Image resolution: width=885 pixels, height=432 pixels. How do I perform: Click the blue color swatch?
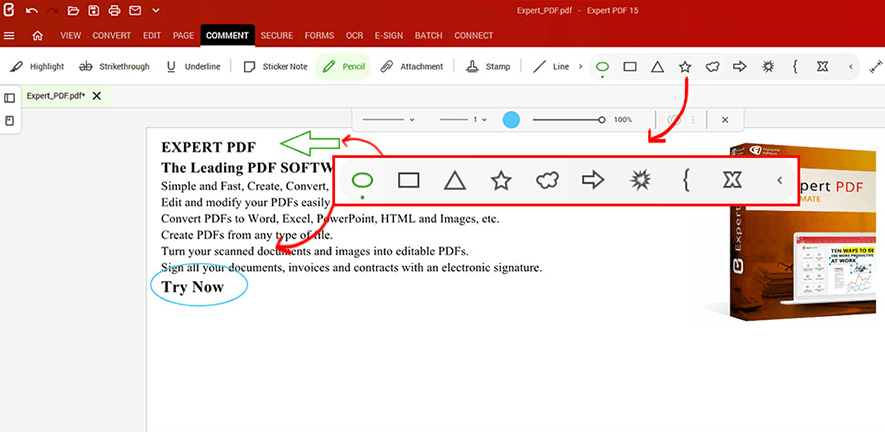(511, 120)
